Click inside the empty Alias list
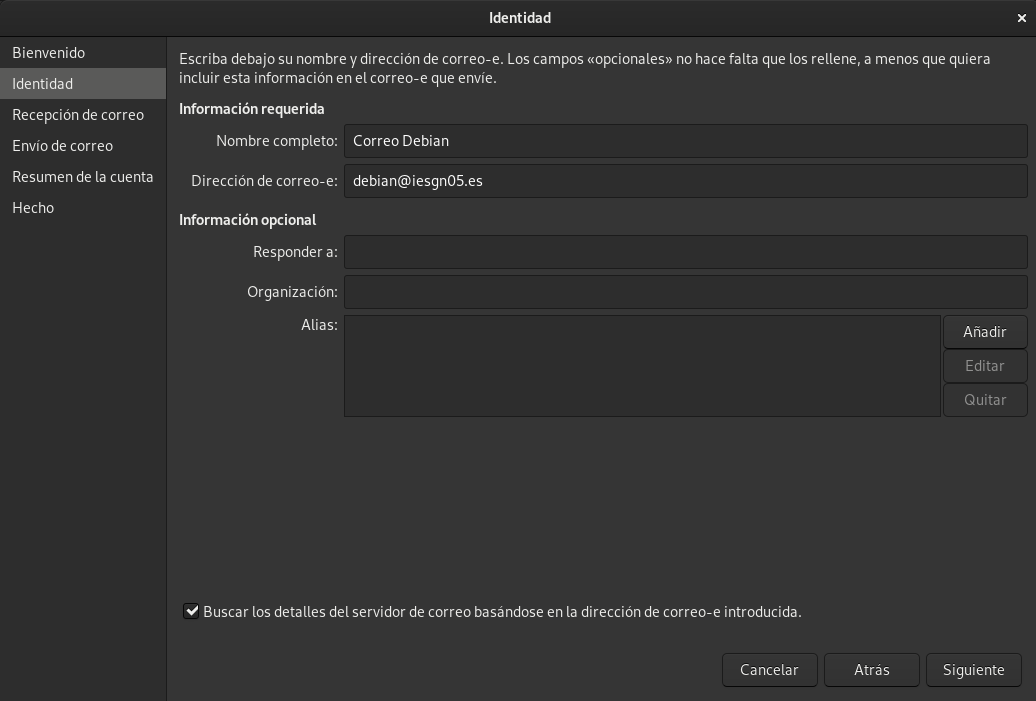 (x=642, y=366)
